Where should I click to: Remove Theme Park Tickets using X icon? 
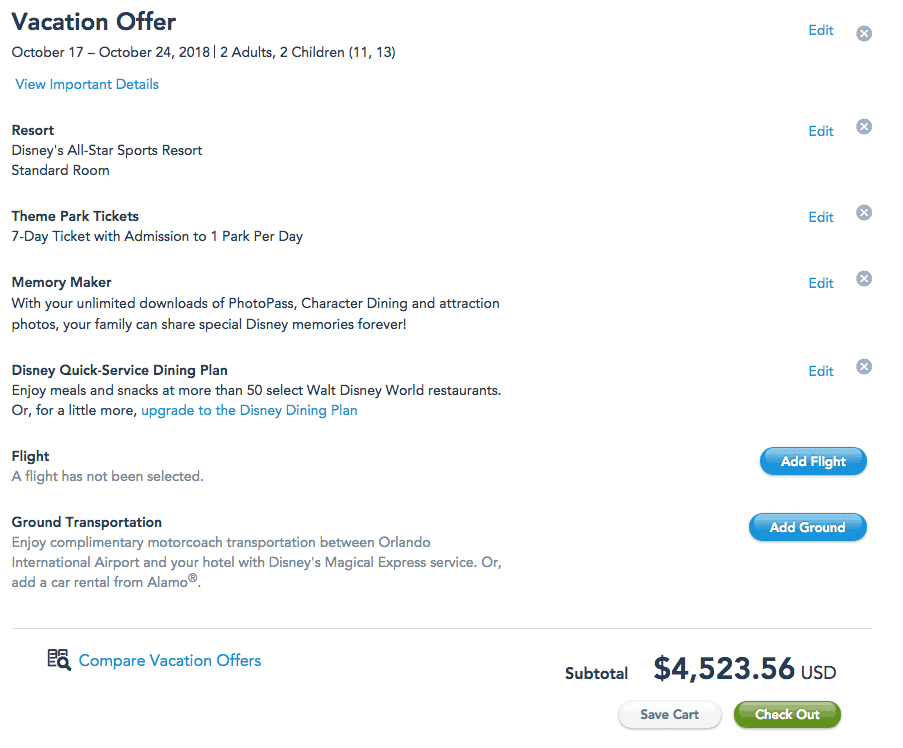[863, 212]
